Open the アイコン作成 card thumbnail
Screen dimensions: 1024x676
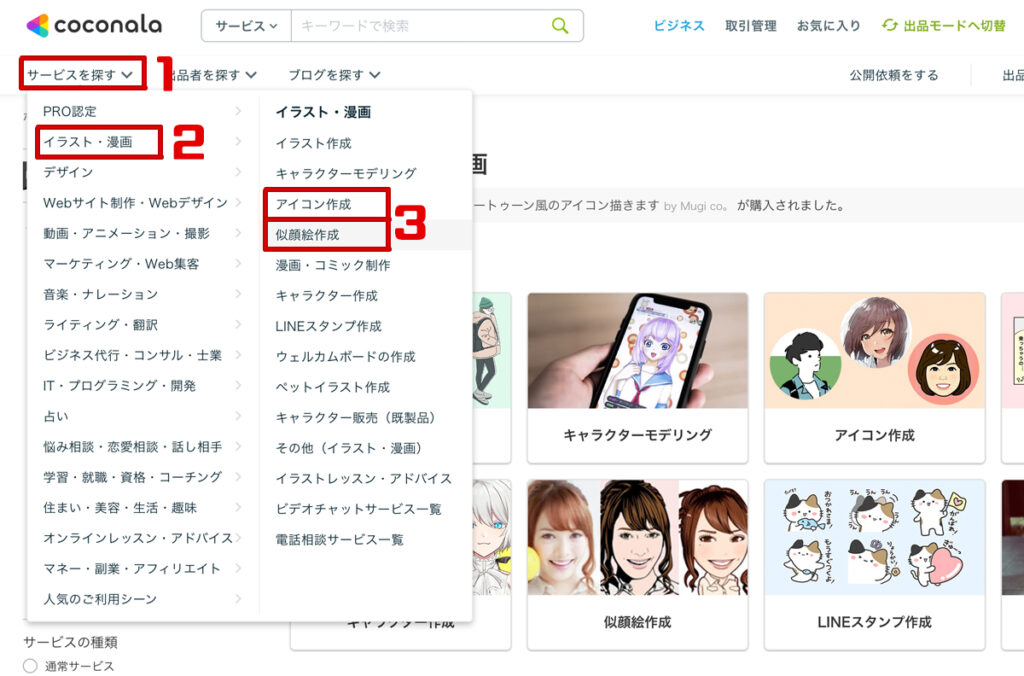click(874, 351)
